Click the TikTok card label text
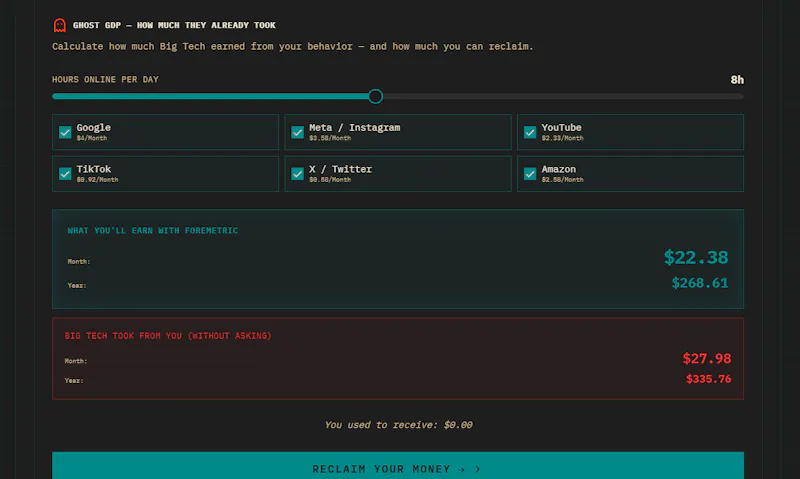The height and width of the screenshot is (479, 800). pos(93,169)
